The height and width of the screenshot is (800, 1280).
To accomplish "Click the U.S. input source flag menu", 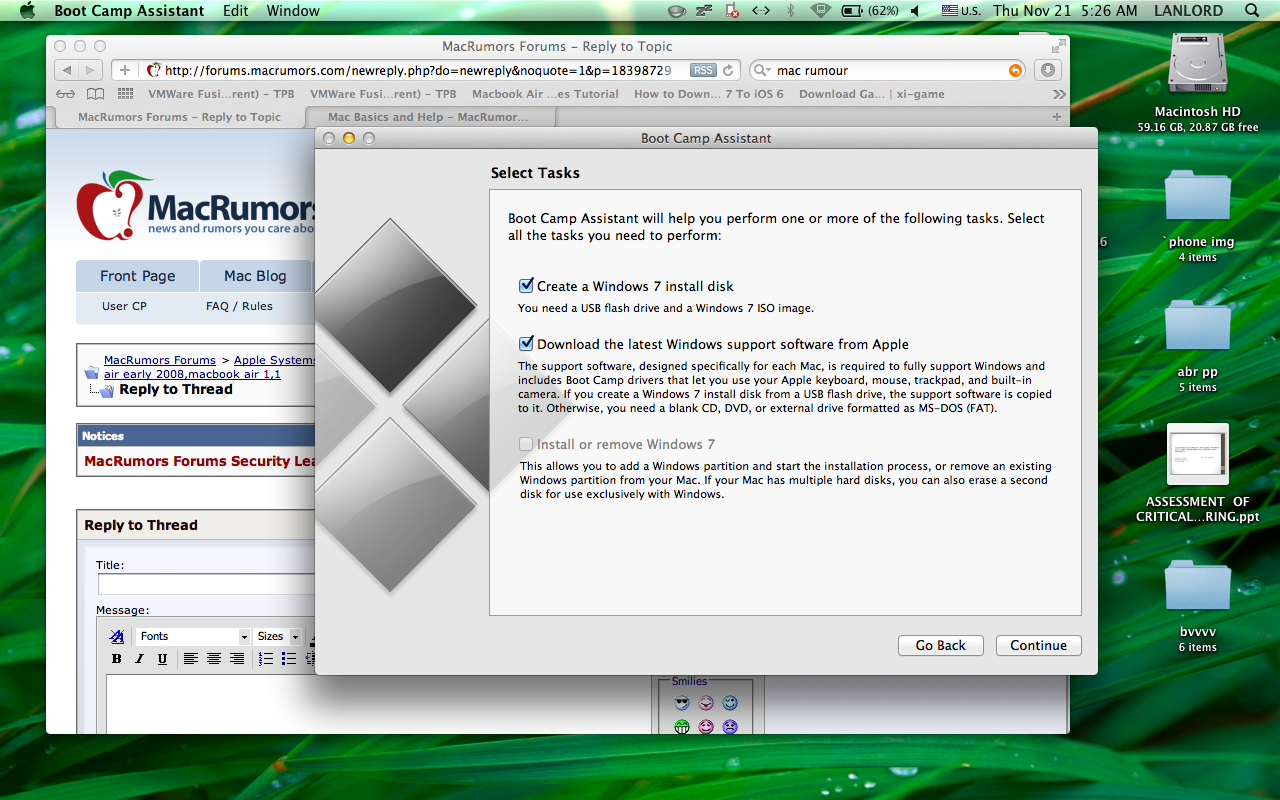I will 961,11.
